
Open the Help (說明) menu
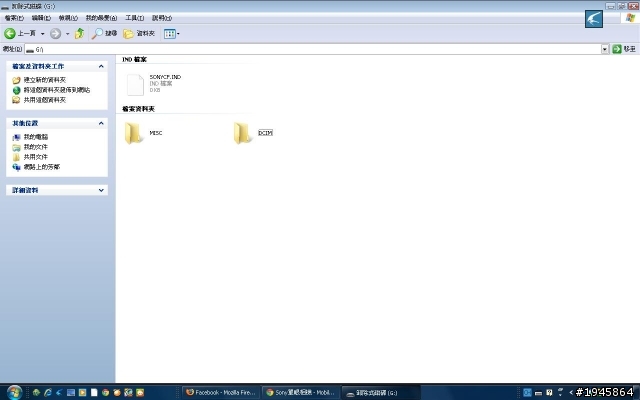(162, 18)
